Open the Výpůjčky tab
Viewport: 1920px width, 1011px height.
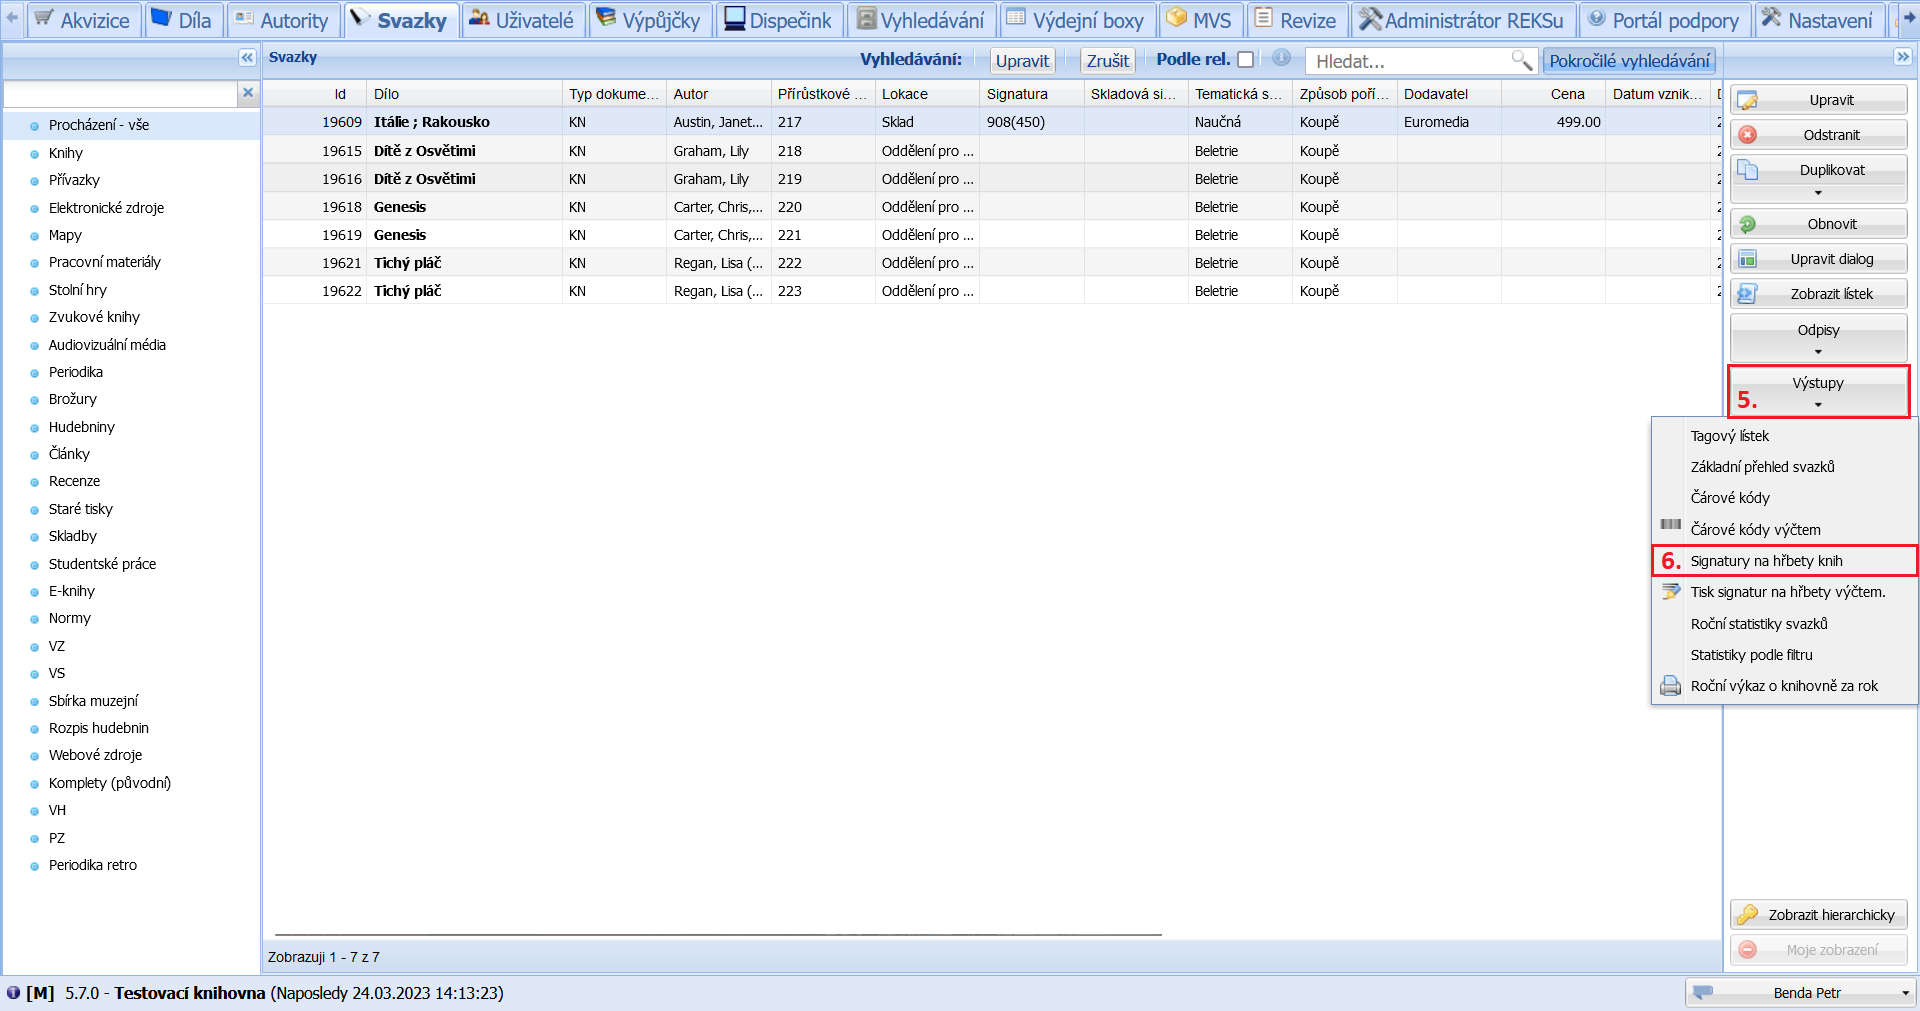tap(649, 20)
